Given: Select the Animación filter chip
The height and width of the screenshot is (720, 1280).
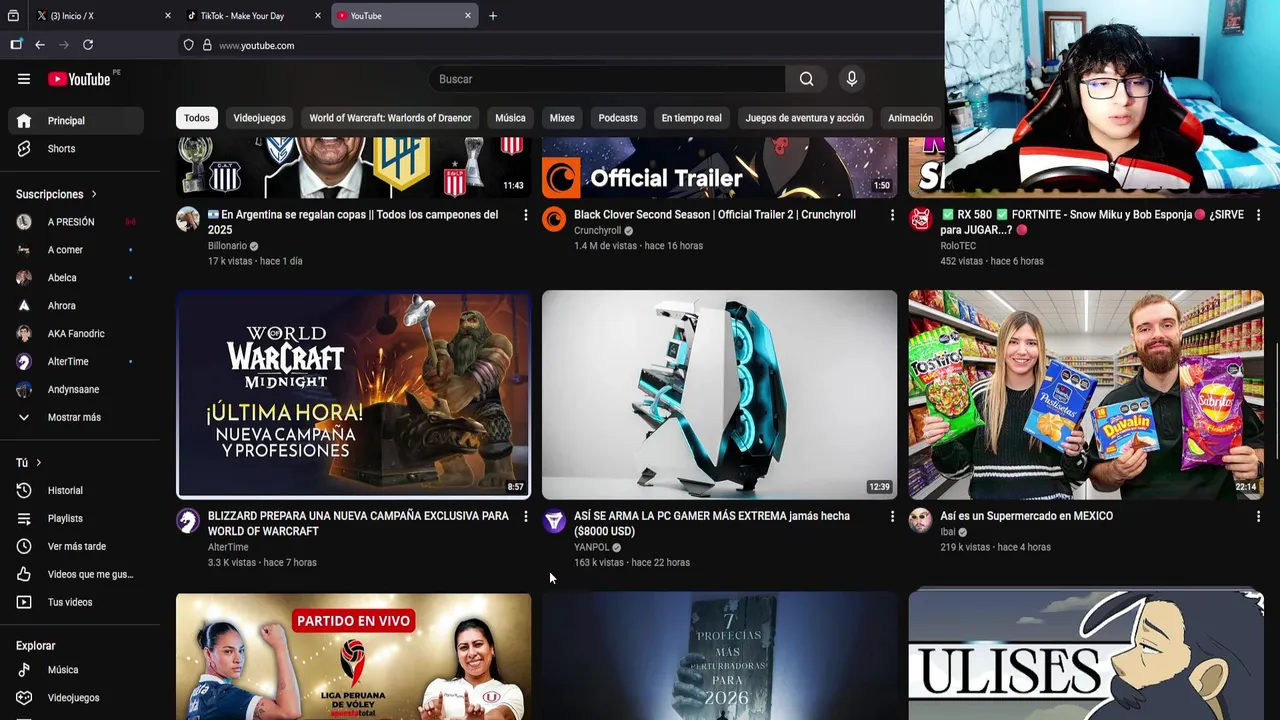Looking at the screenshot, I should tap(910, 118).
